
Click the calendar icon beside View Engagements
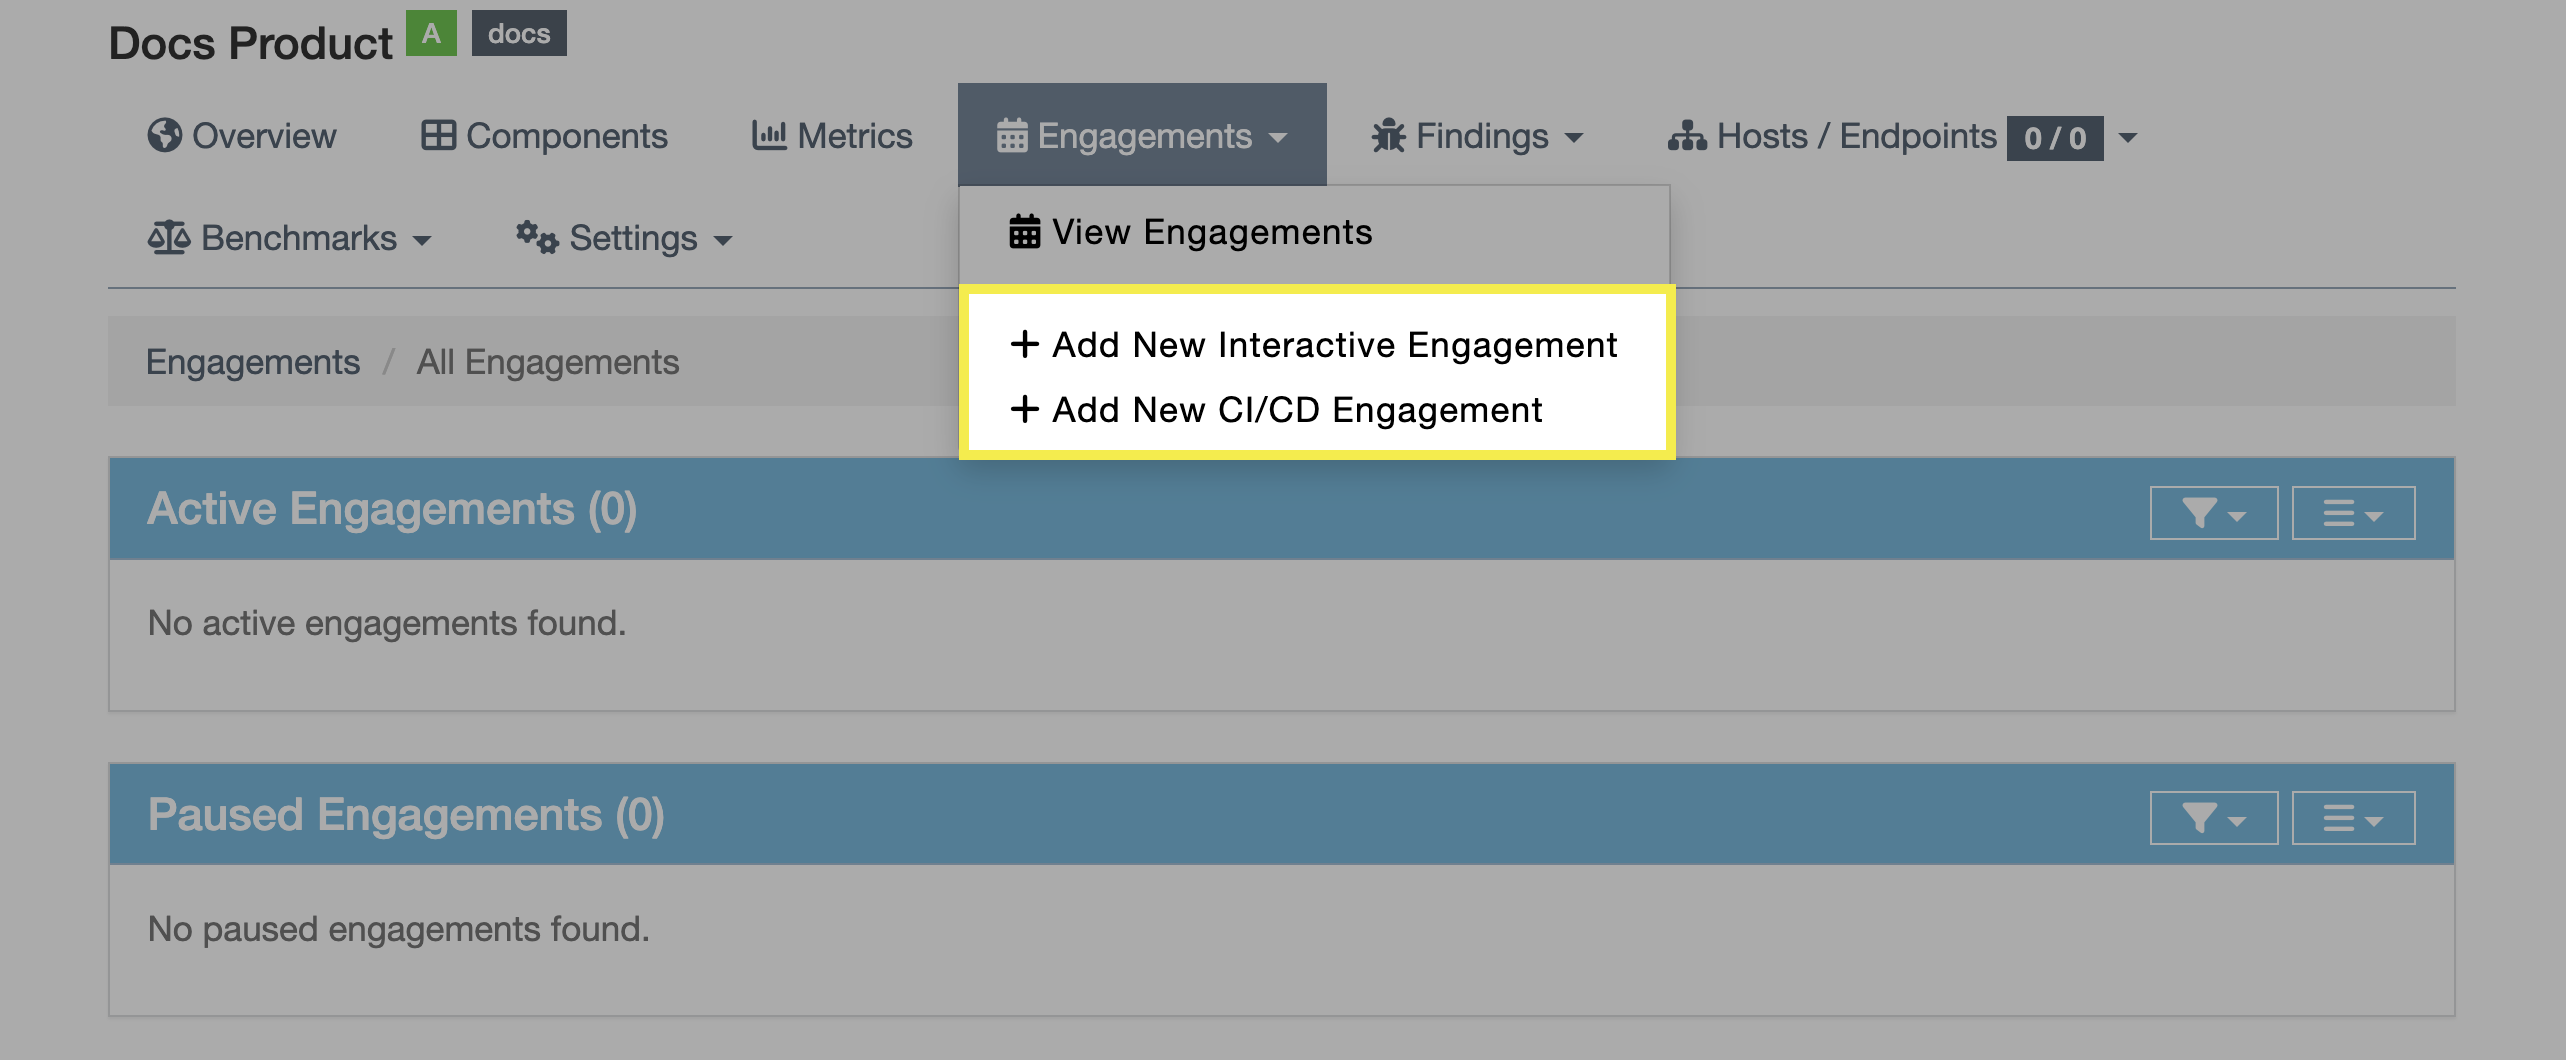pyautogui.click(x=1024, y=232)
